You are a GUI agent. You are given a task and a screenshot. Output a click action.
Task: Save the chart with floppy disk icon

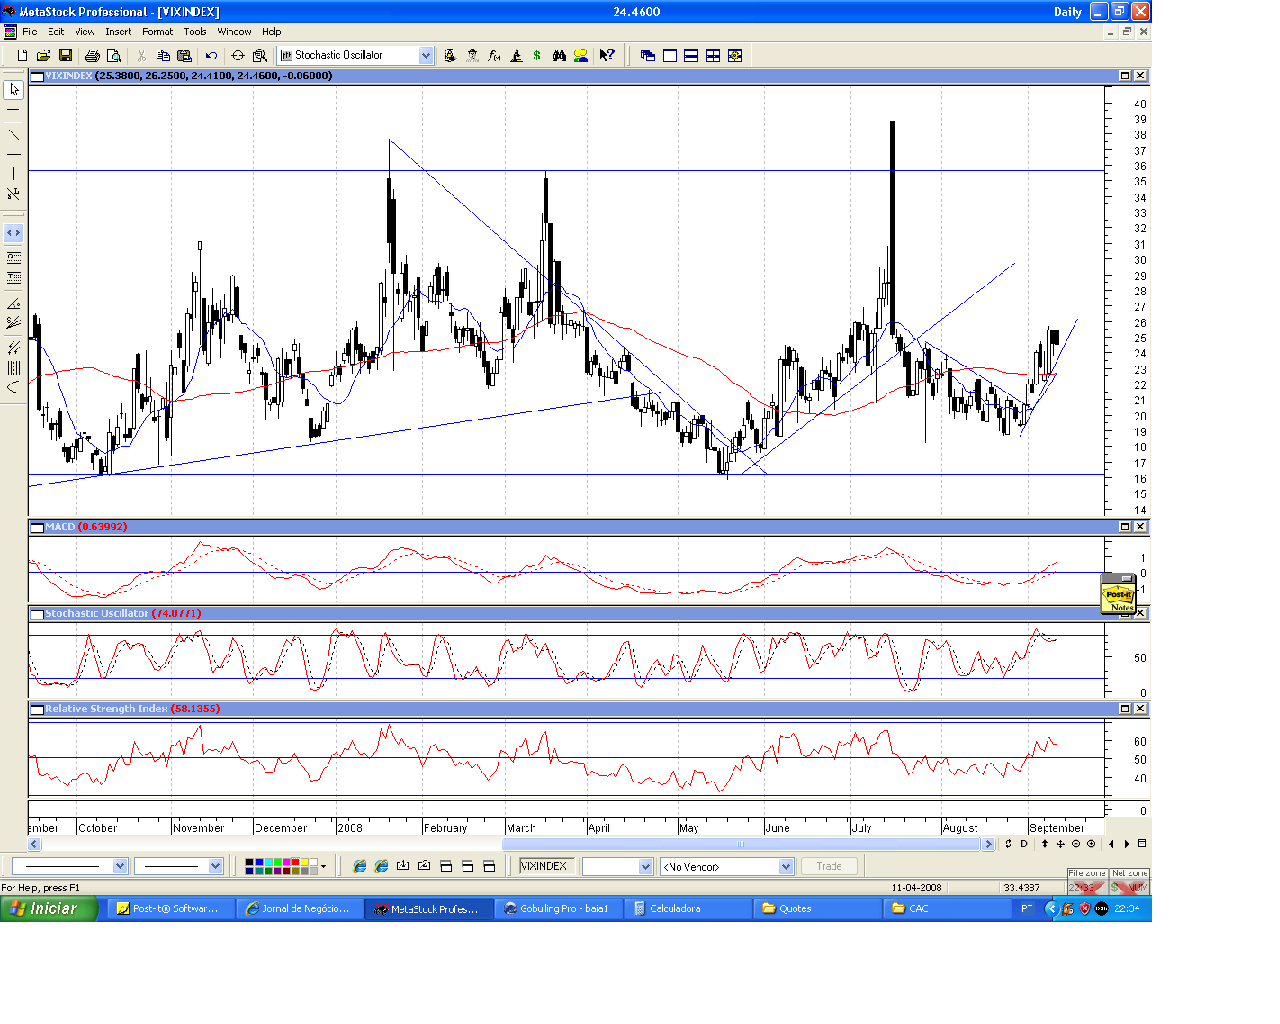(x=66, y=56)
